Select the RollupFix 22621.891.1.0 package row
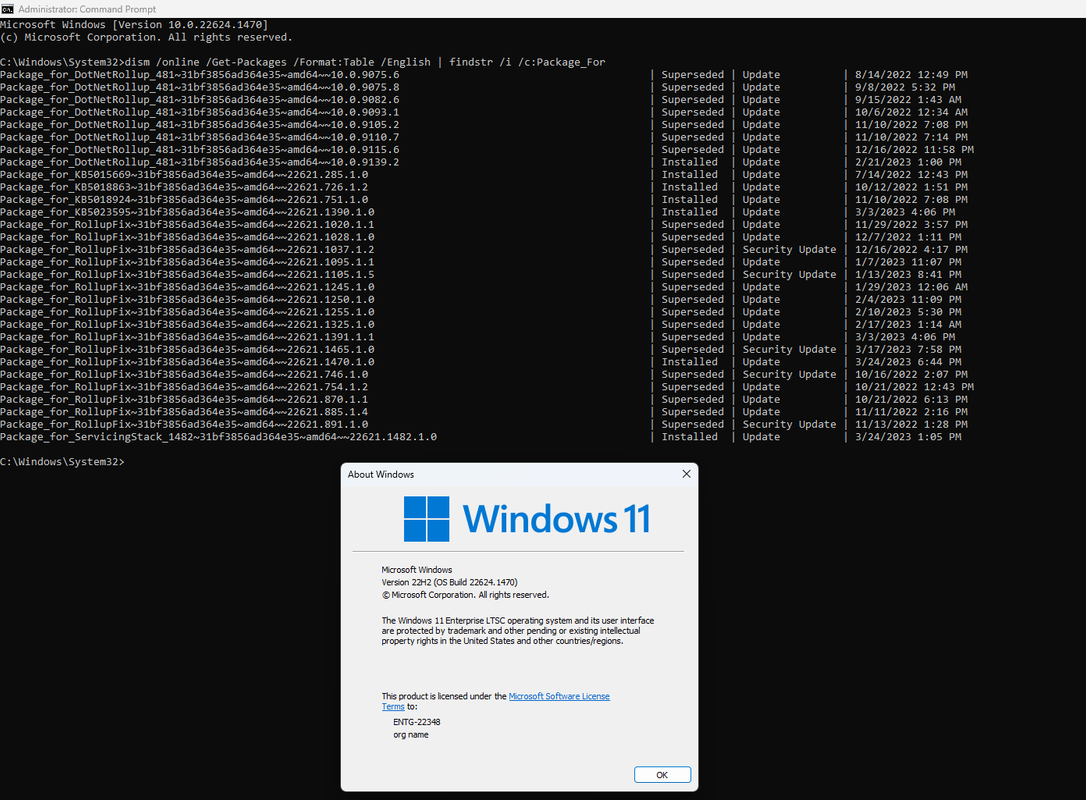The width and height of the screenshot is (1086, 800). point(484,425)
